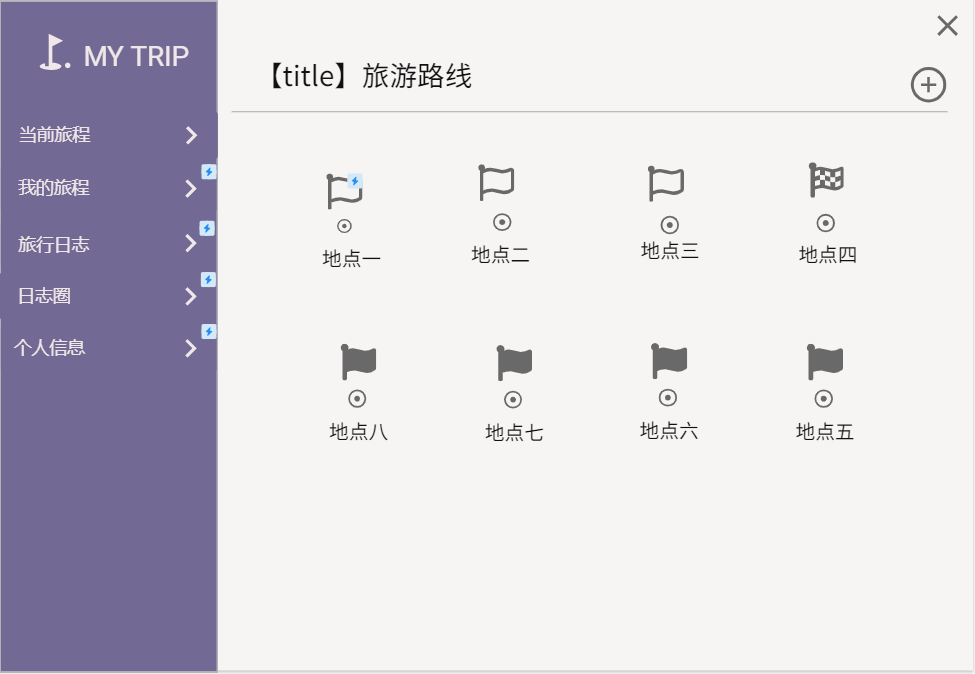
Task: Click the 地点六 label
Action: 669,430
